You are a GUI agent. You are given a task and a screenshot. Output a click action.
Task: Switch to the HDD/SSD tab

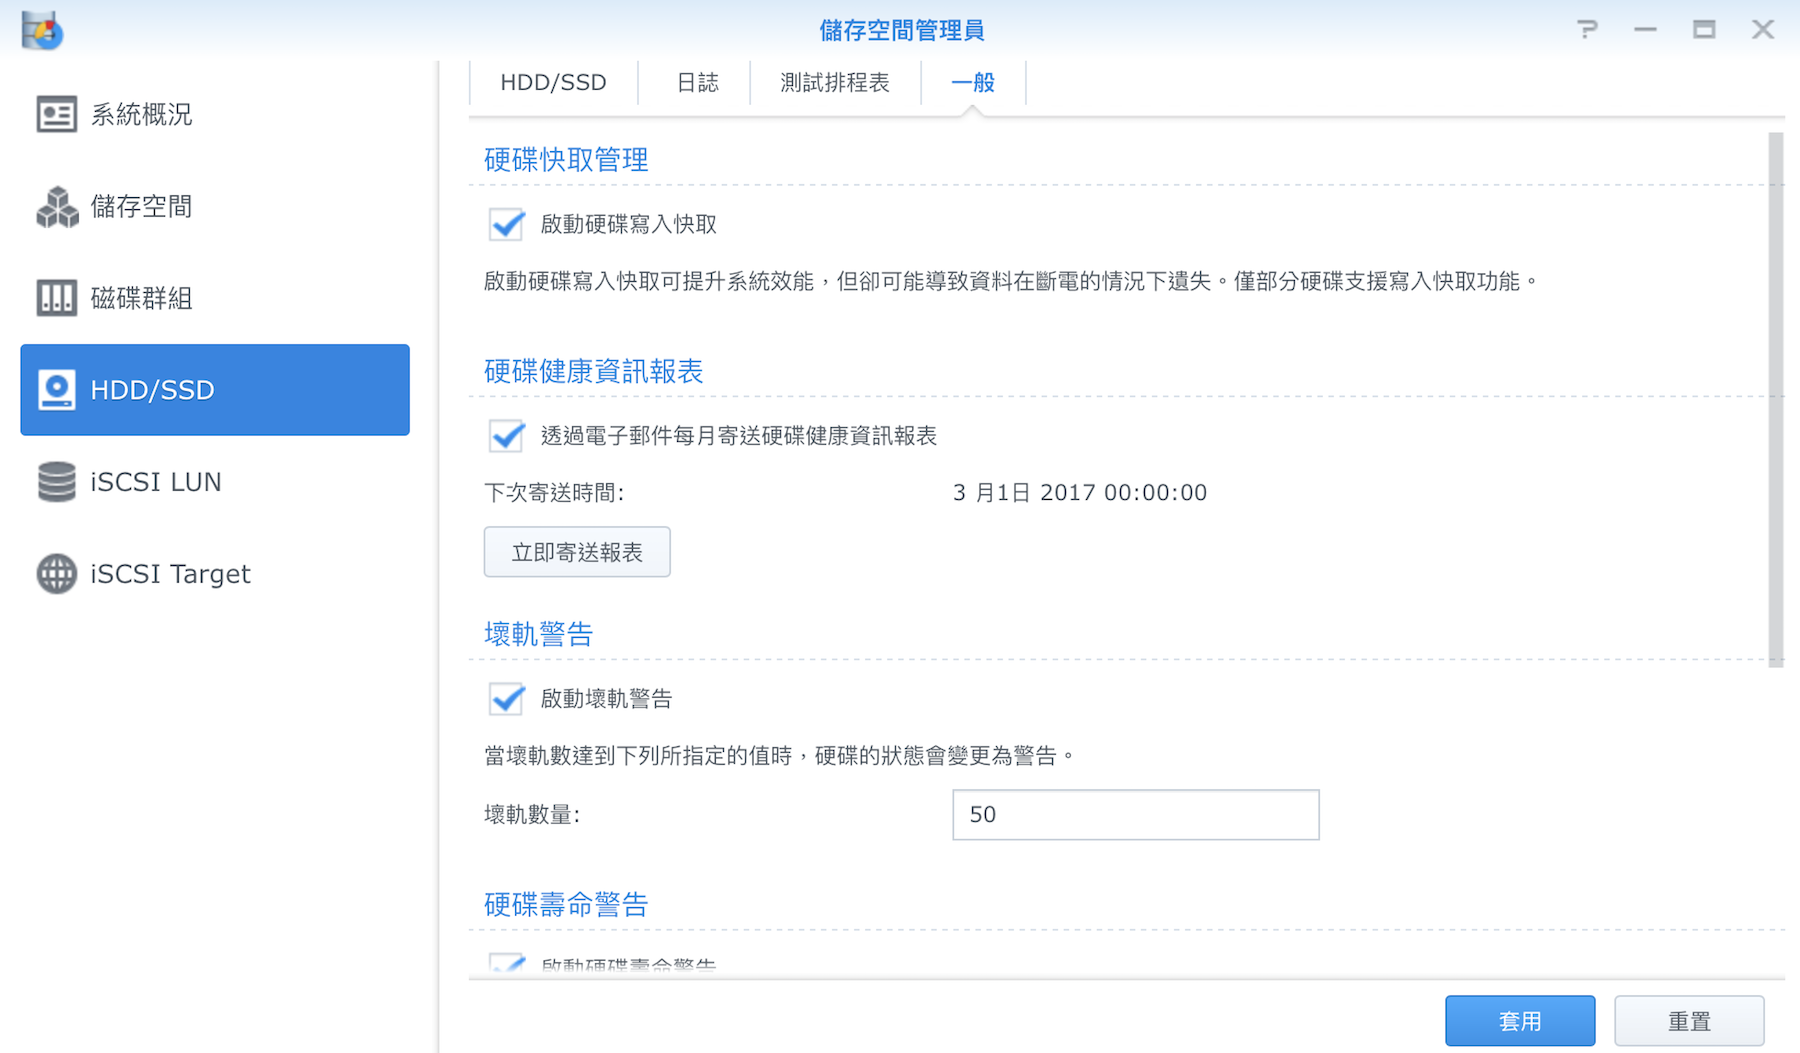point(553,83)
